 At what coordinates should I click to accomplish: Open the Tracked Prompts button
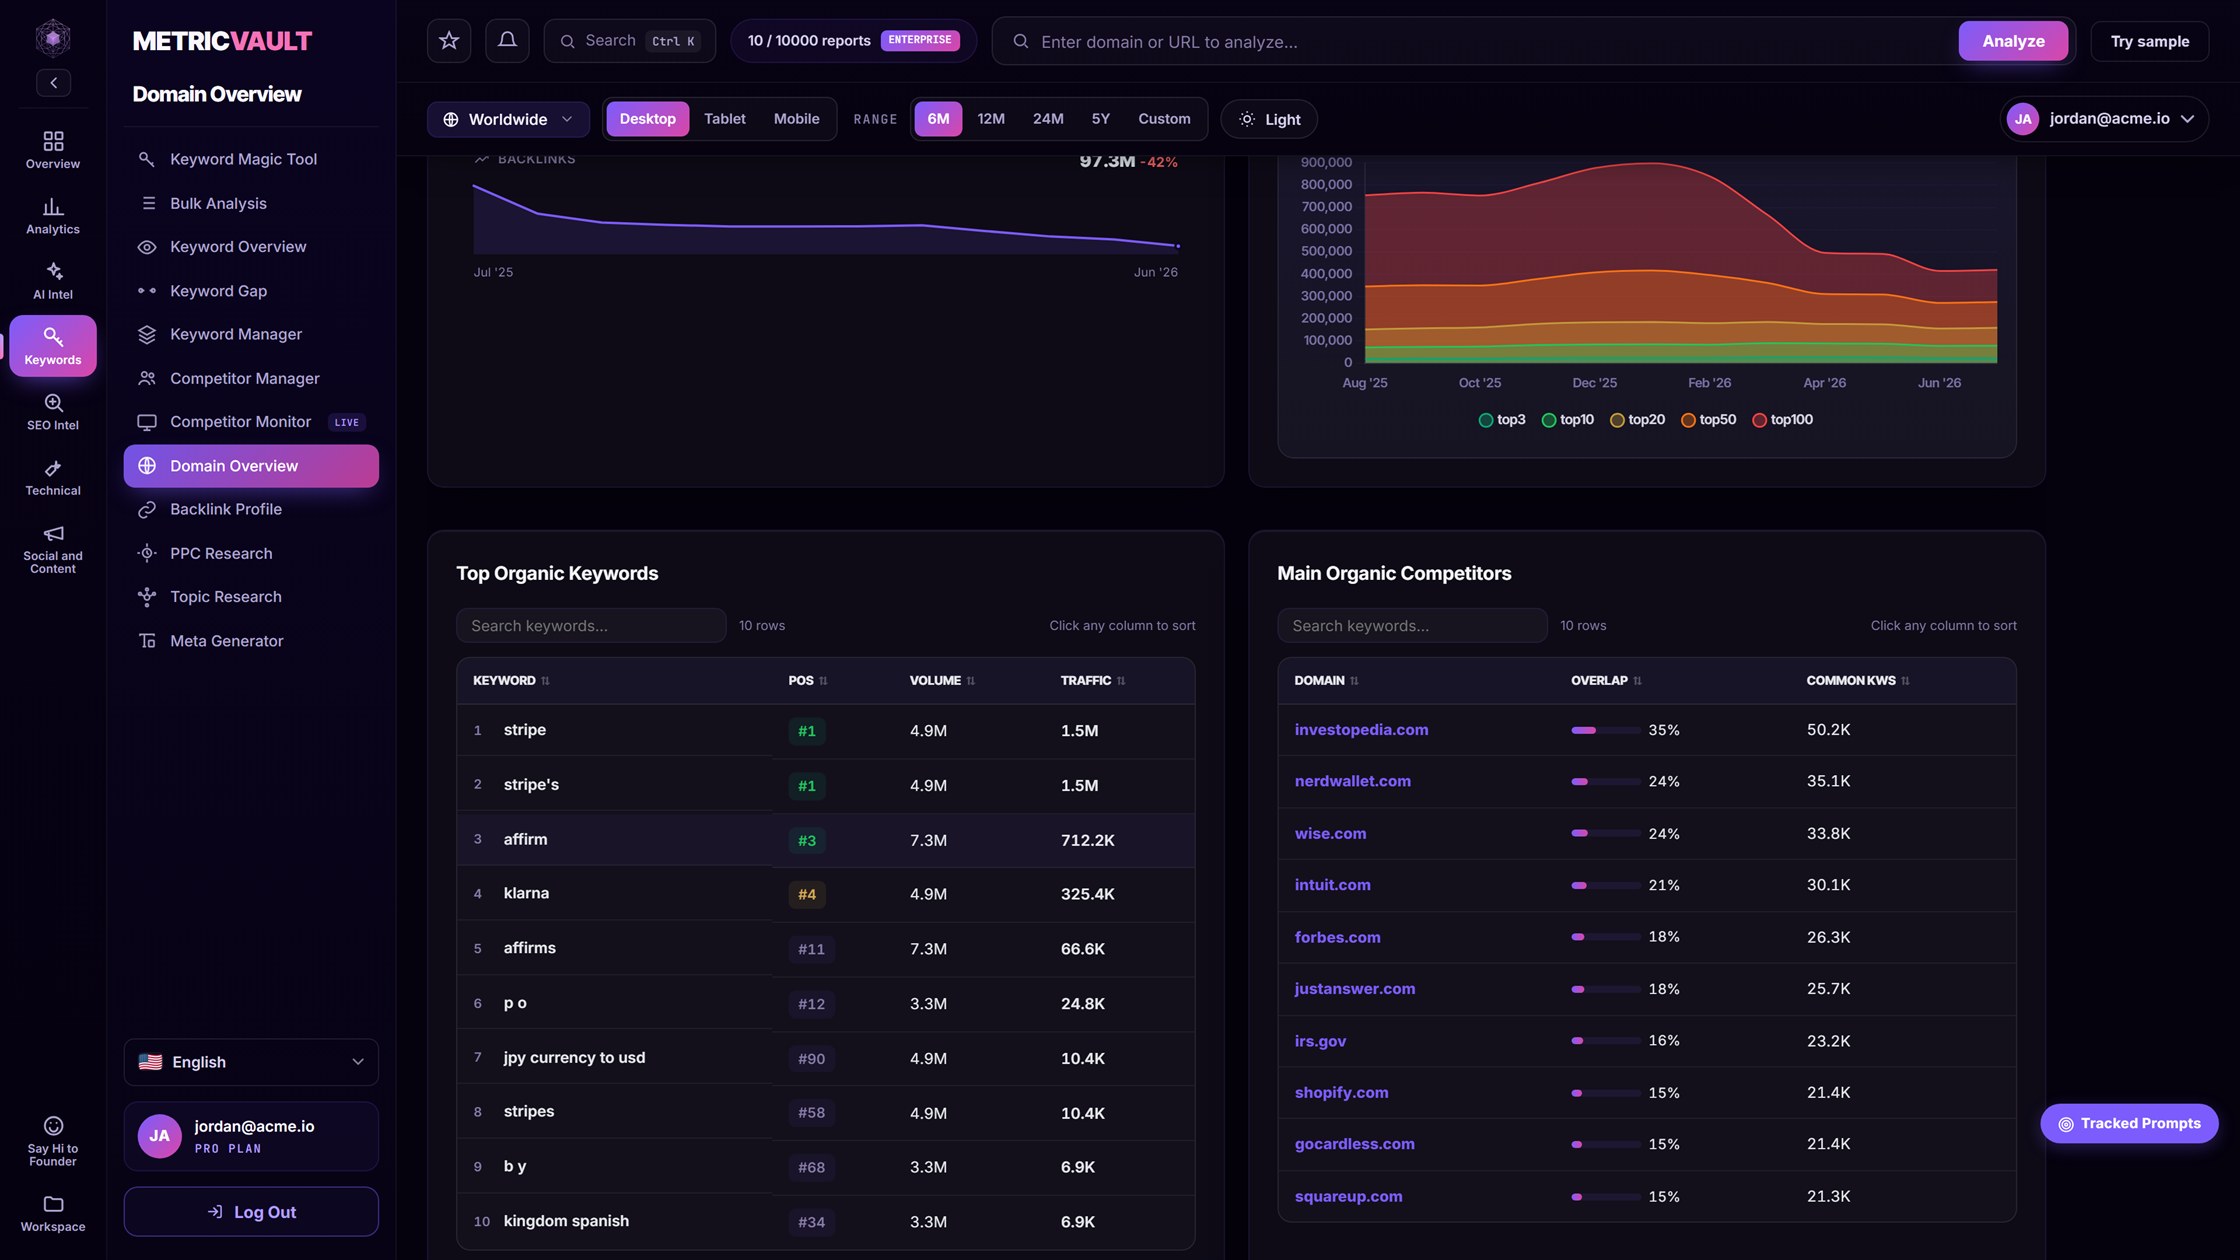[2129, 1124]
